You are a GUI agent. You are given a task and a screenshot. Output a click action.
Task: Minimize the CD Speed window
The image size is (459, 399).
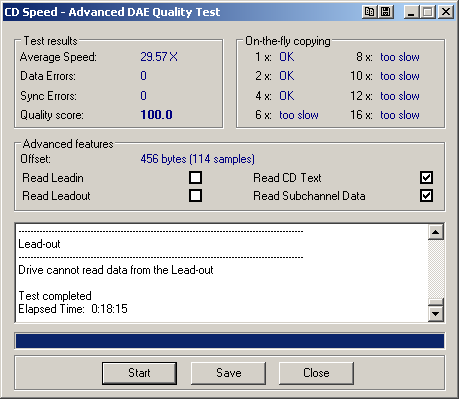[411, 12]
